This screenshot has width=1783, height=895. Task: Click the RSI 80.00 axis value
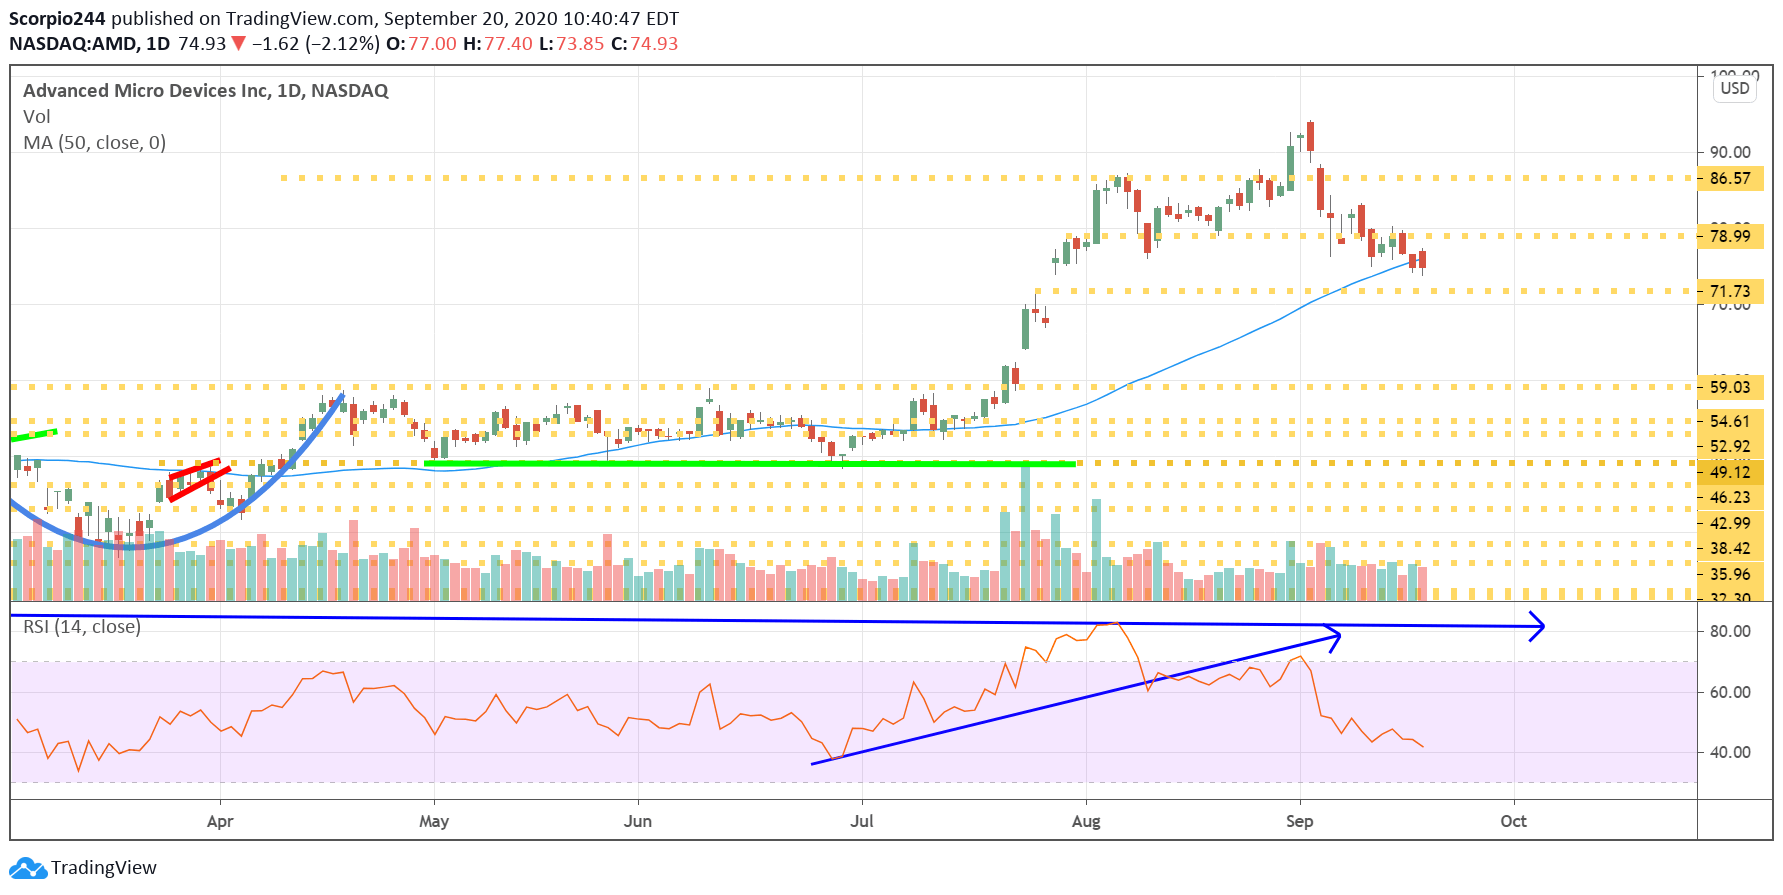pos(1730,631)
